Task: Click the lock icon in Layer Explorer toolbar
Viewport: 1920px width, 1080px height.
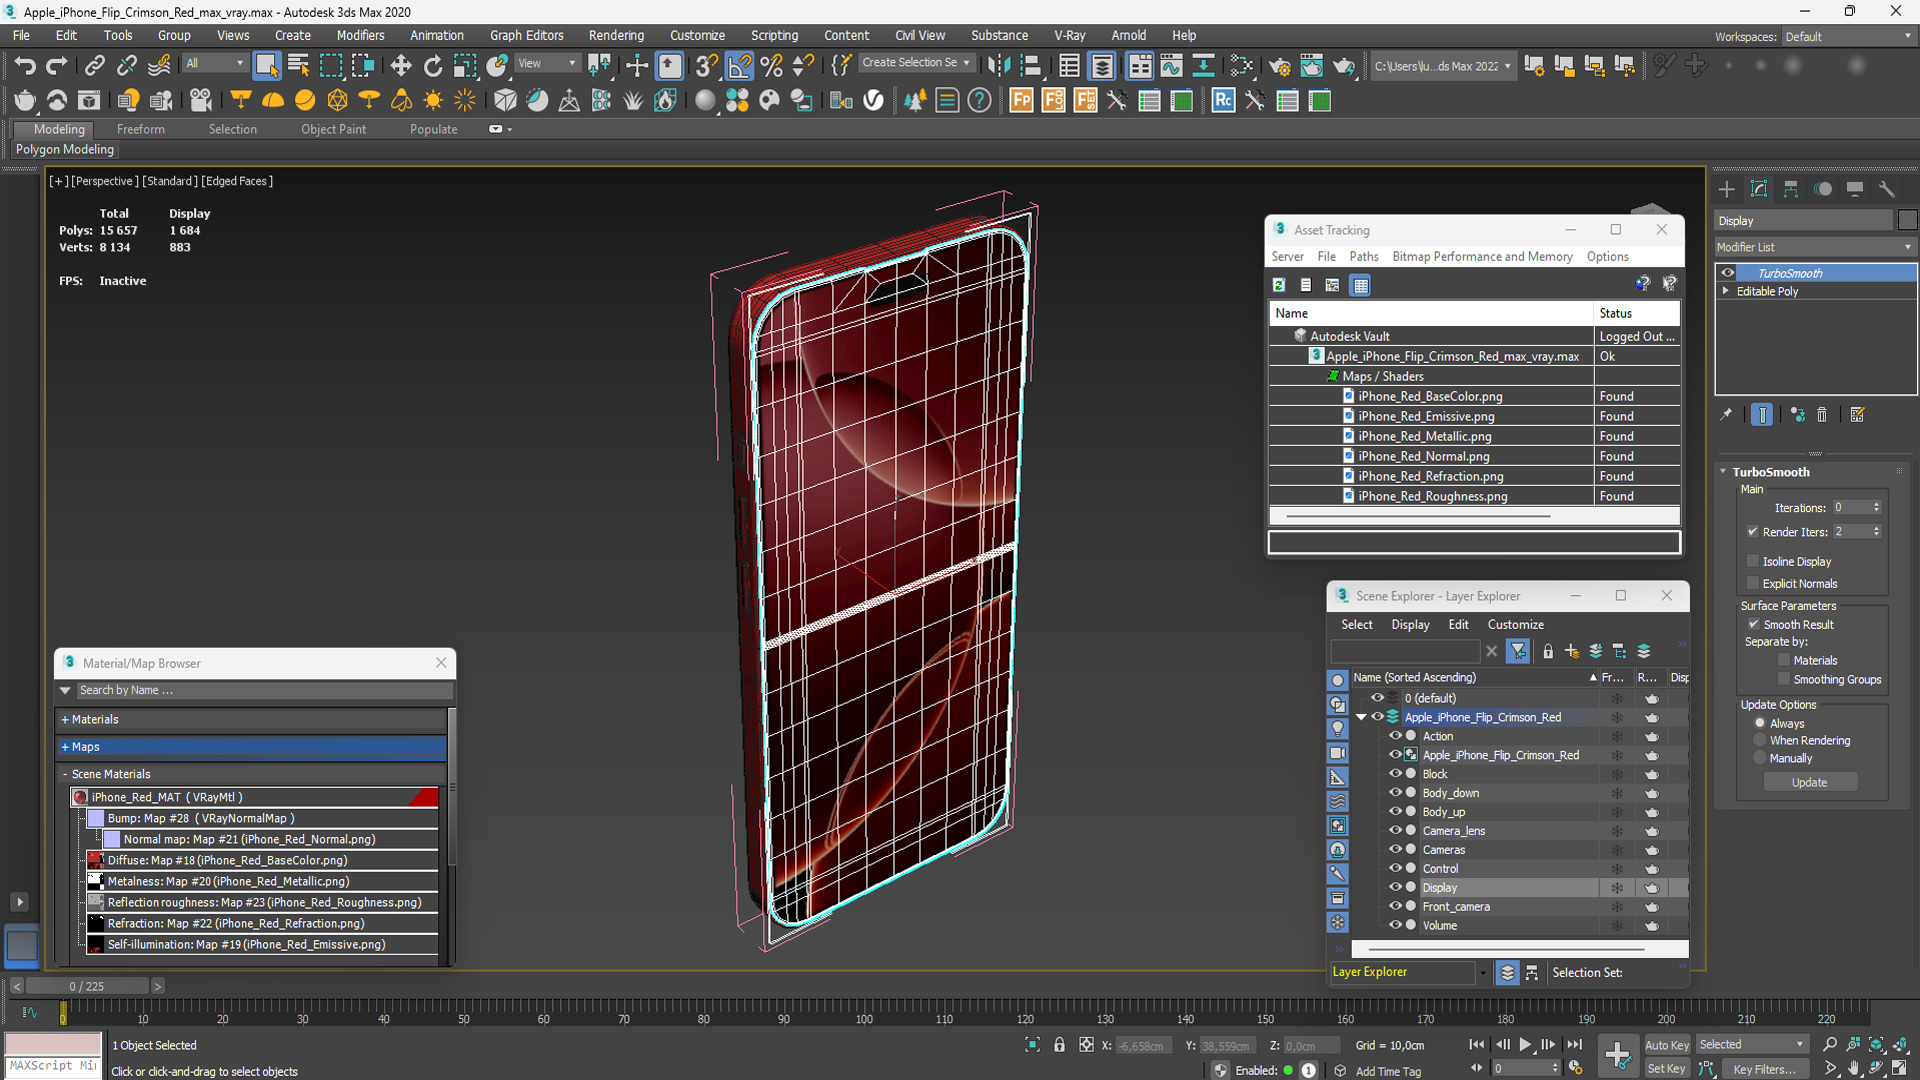Action: pos(1548,651)
